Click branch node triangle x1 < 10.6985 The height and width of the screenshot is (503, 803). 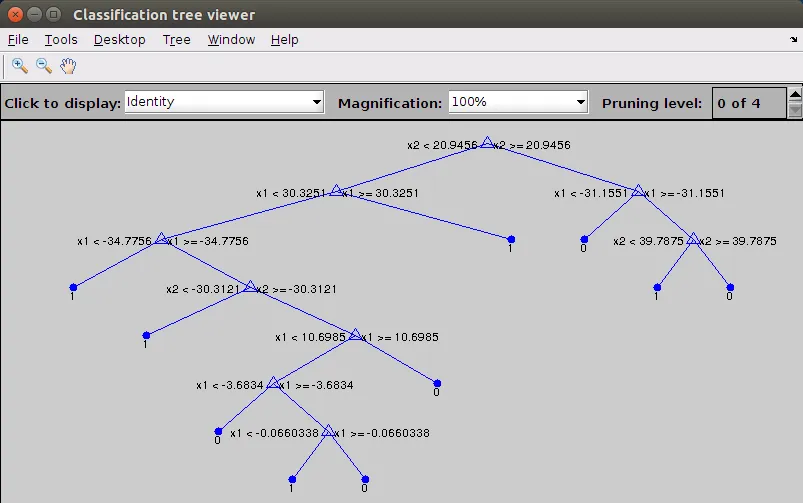coord(355,335)
